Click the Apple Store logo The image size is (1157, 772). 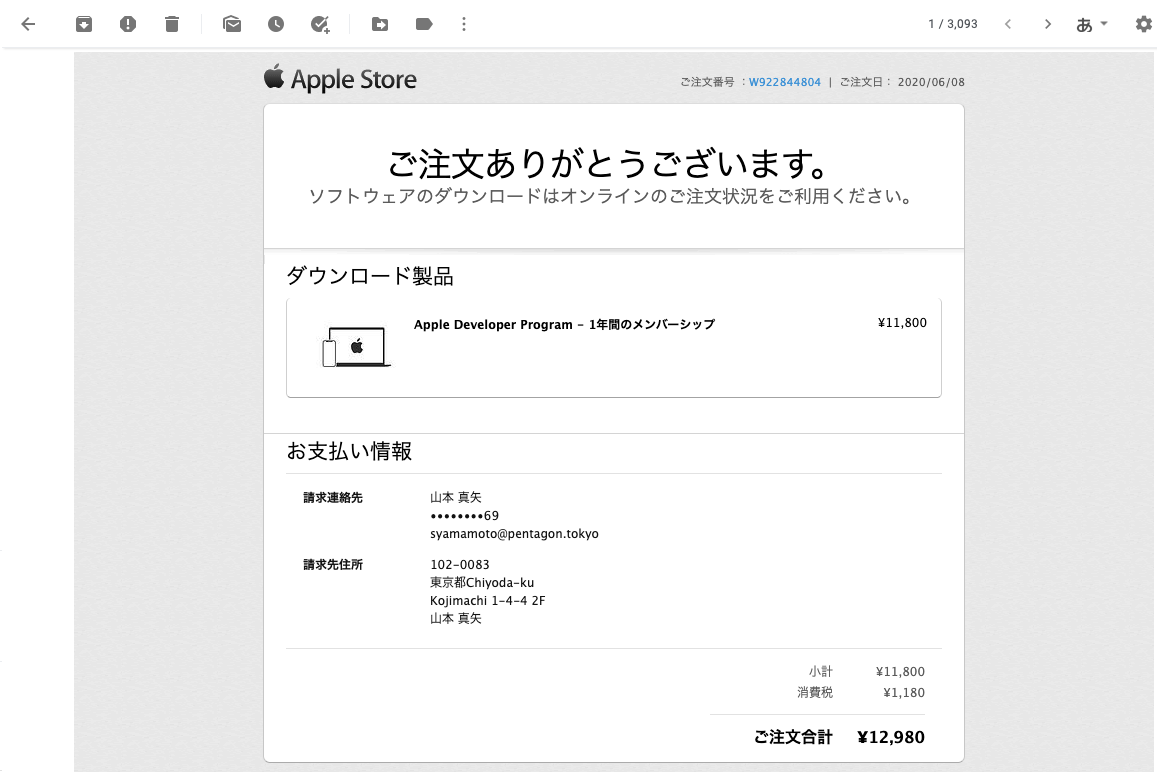pyautogui.click(x=340, y=78)
